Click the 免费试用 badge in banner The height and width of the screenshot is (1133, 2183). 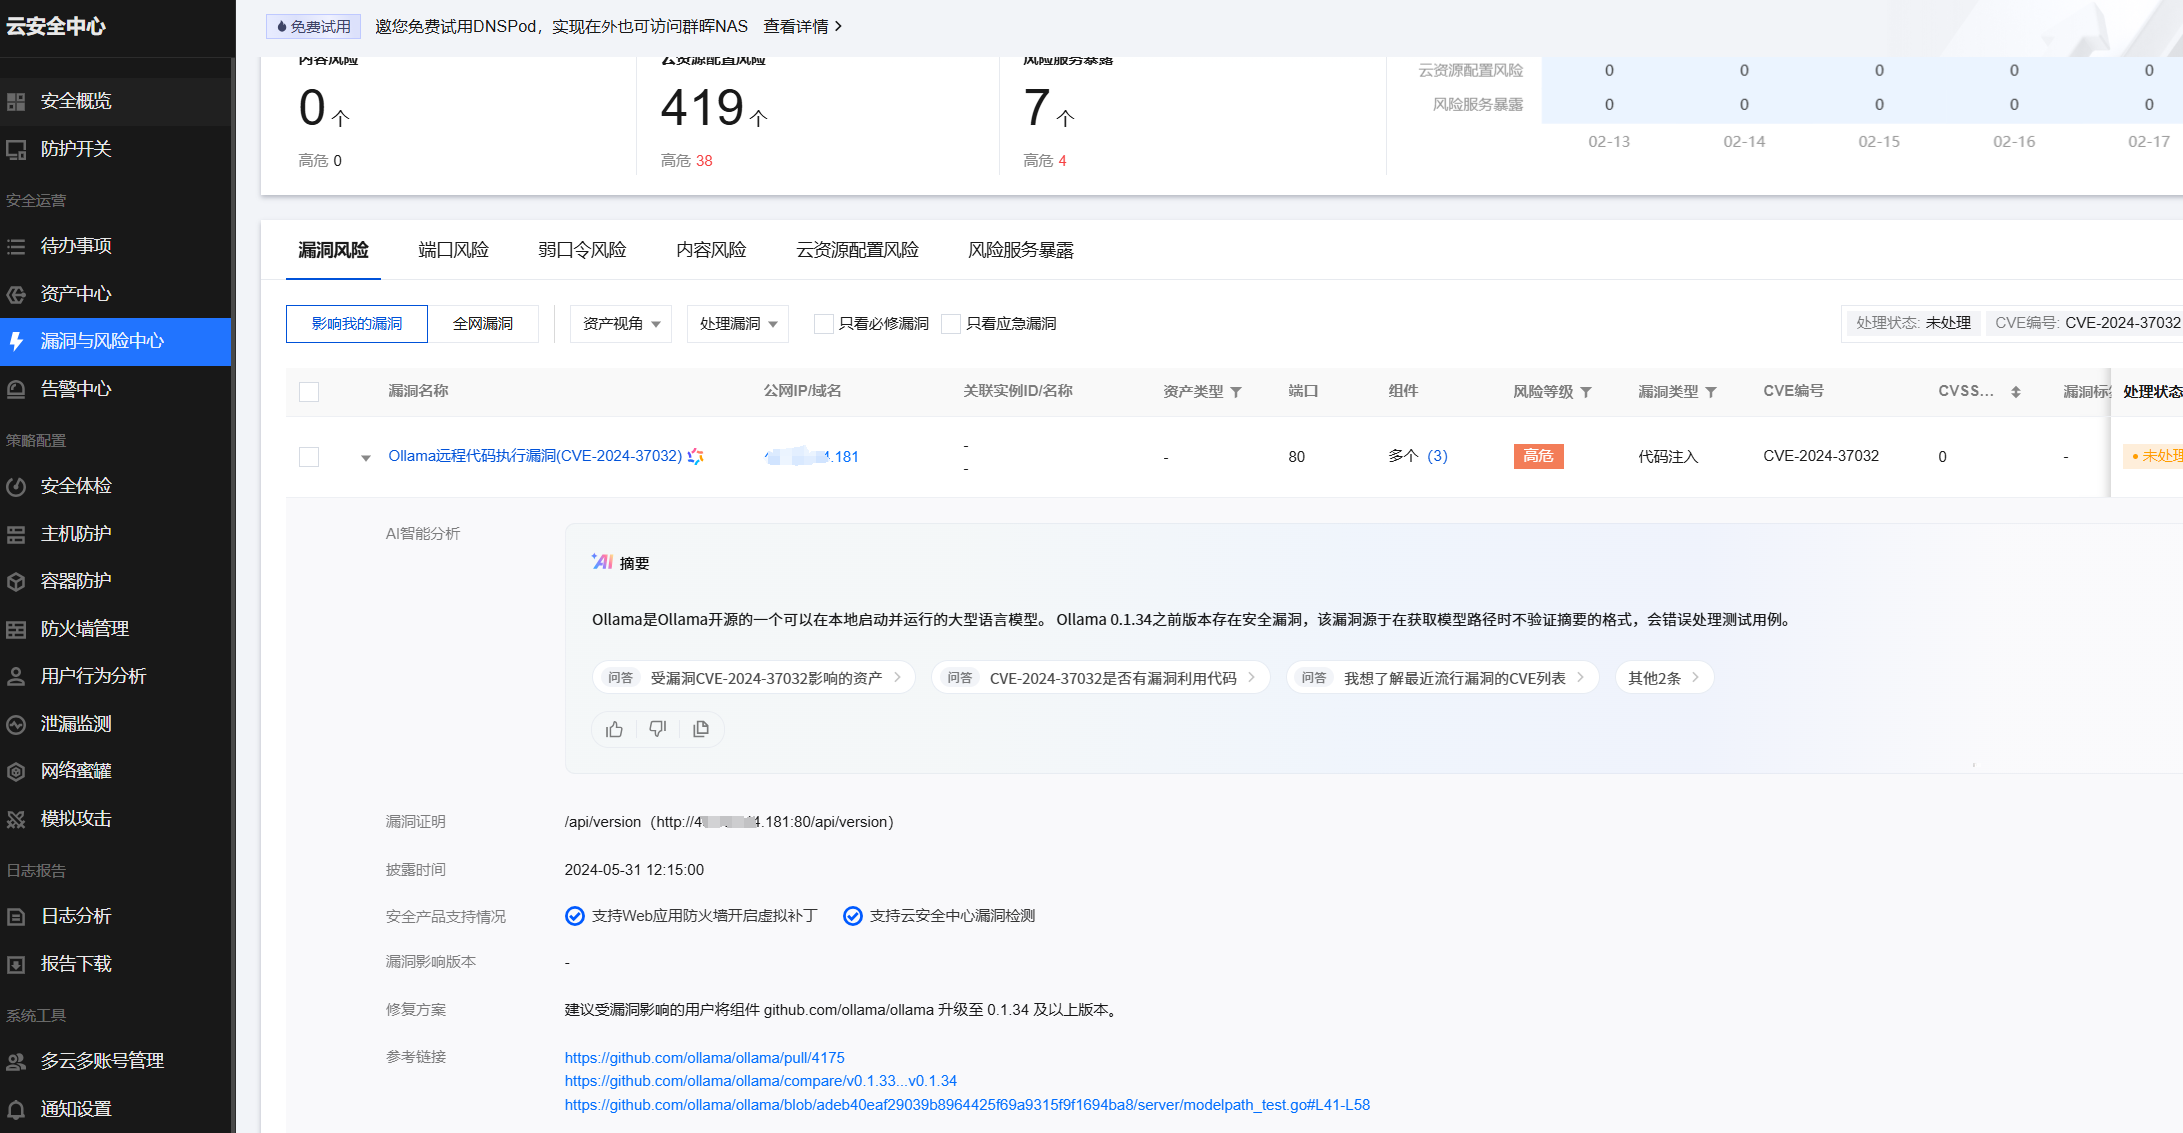click(314, 27)
